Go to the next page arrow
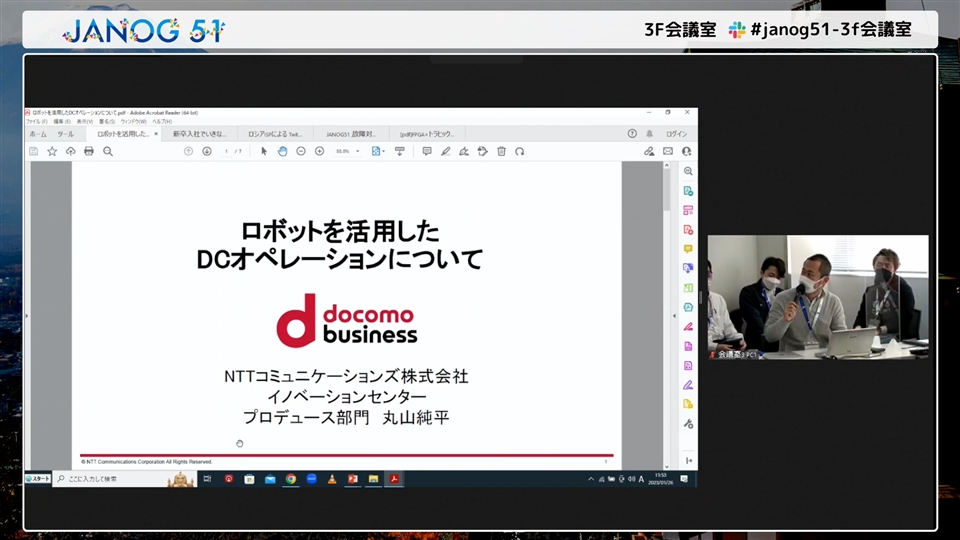The height and width of the screenshot is (540, 960). [207, 151]
